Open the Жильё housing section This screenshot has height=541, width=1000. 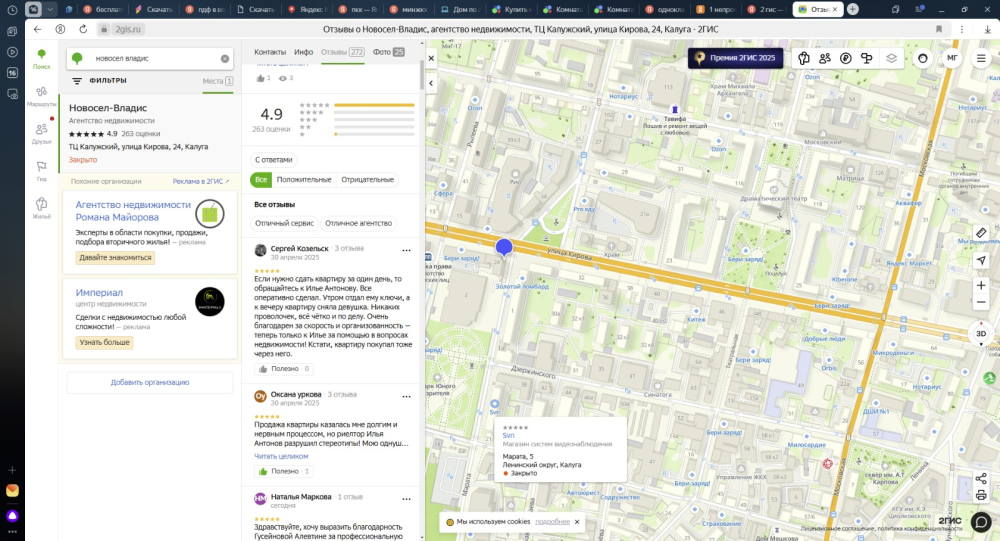41,208
